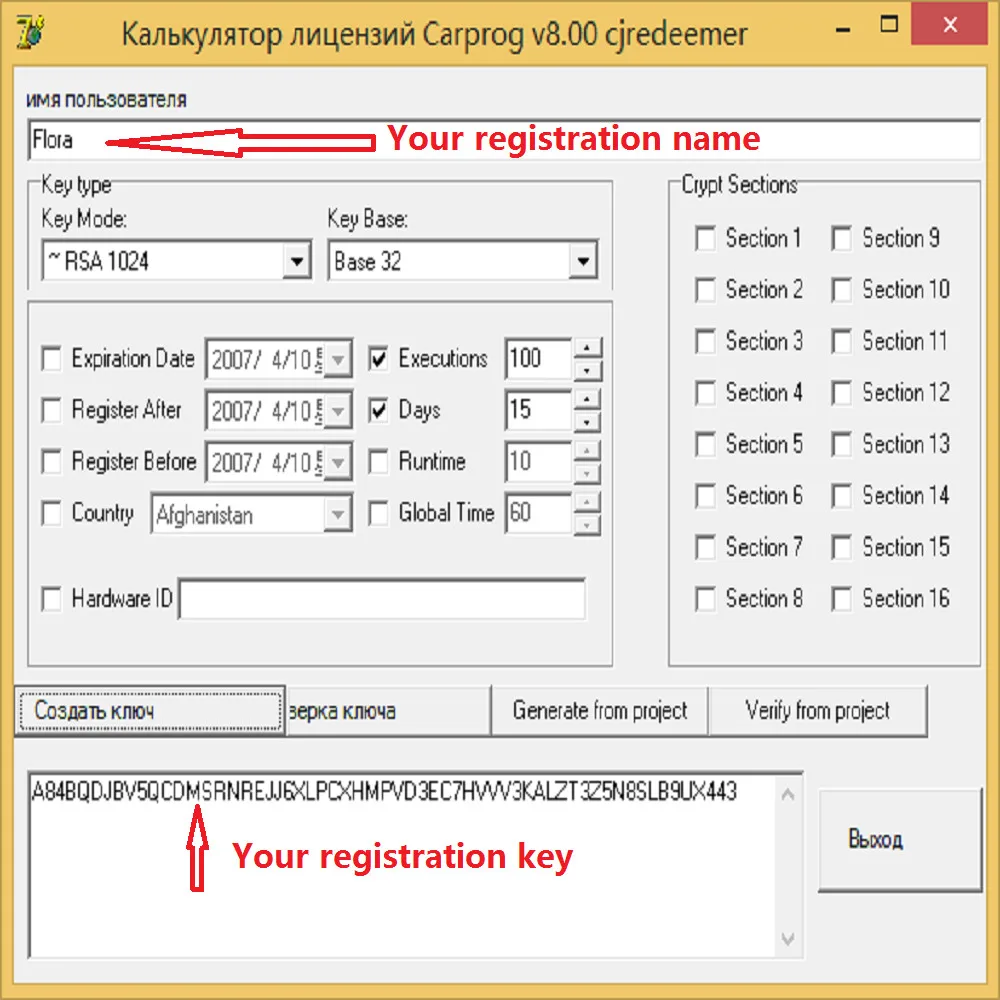Check the Section 11 checkbox

click(x=841, y=341)
